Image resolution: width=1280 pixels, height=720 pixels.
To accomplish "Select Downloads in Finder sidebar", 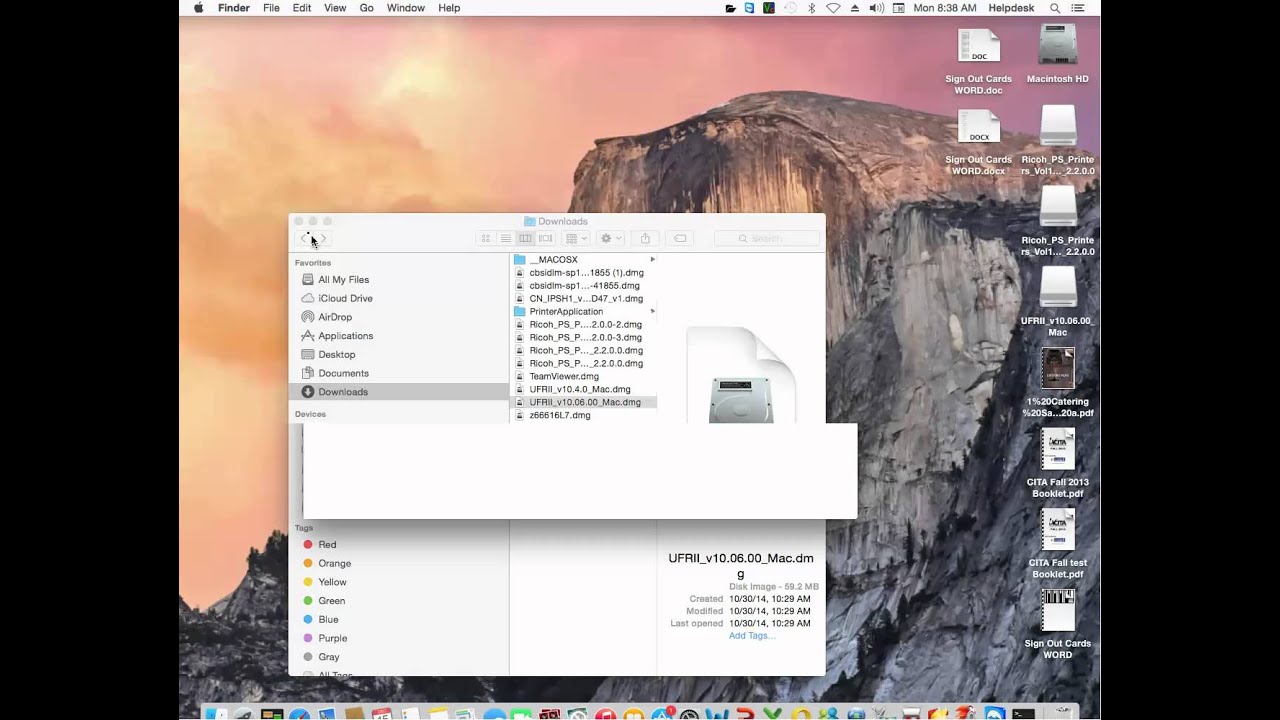I will coord(399,392).
